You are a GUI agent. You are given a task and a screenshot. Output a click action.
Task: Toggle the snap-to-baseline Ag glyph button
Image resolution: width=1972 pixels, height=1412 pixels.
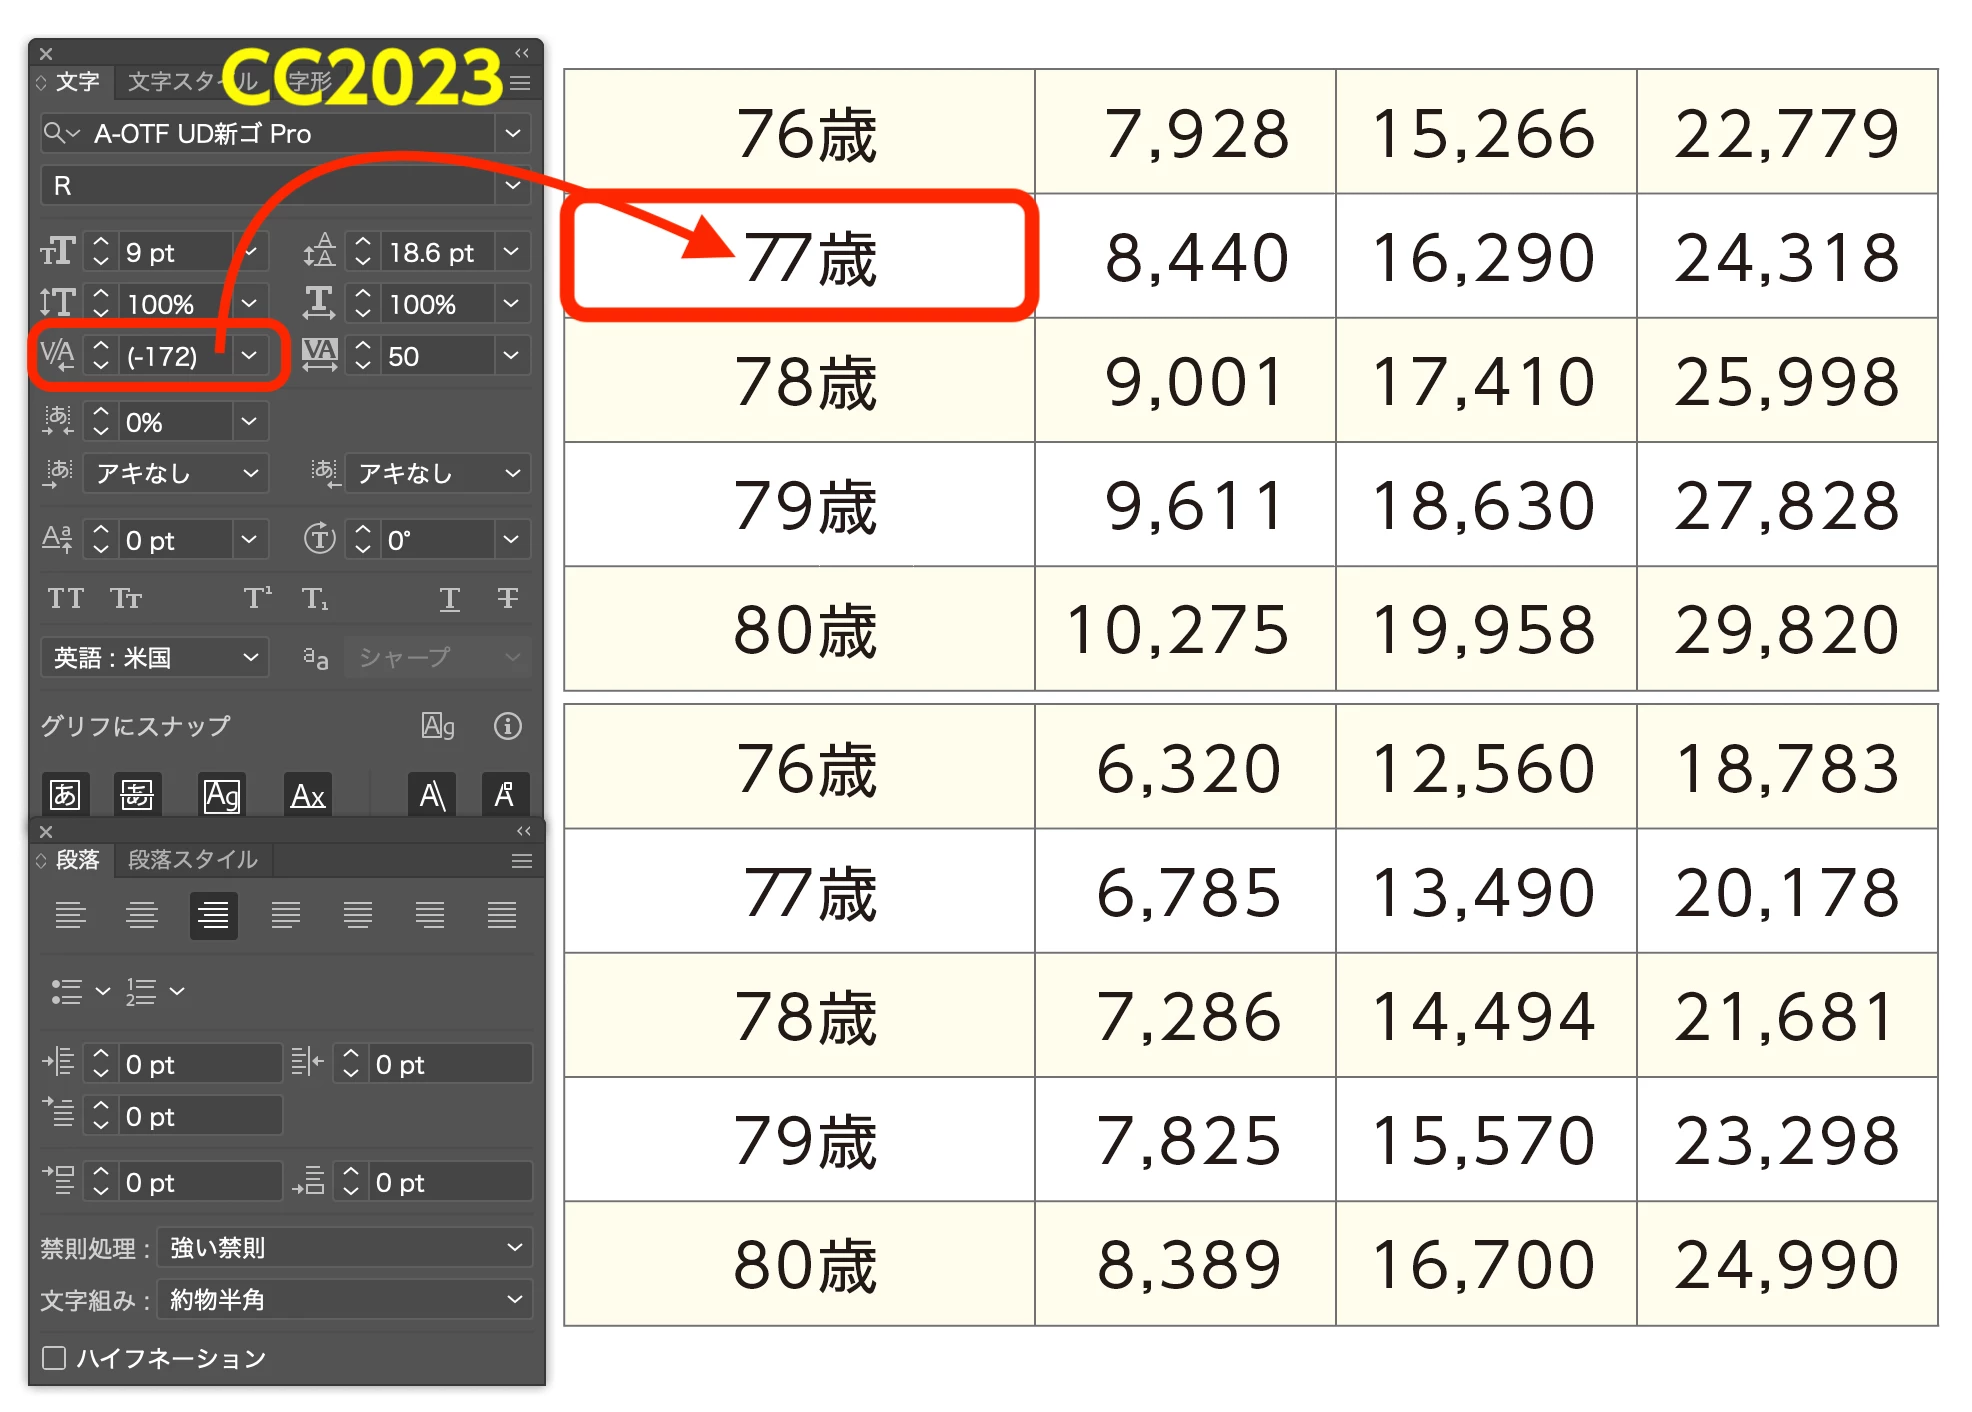(x=222, y=796)
